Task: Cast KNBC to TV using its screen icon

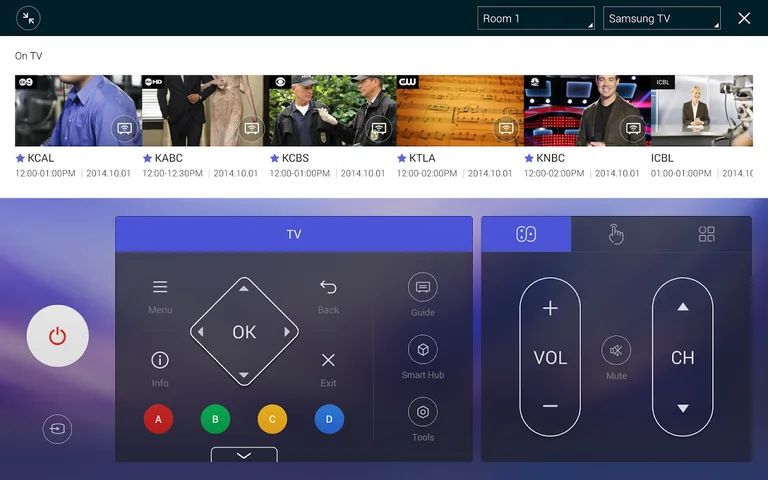Action: click(x=633, y=129)
